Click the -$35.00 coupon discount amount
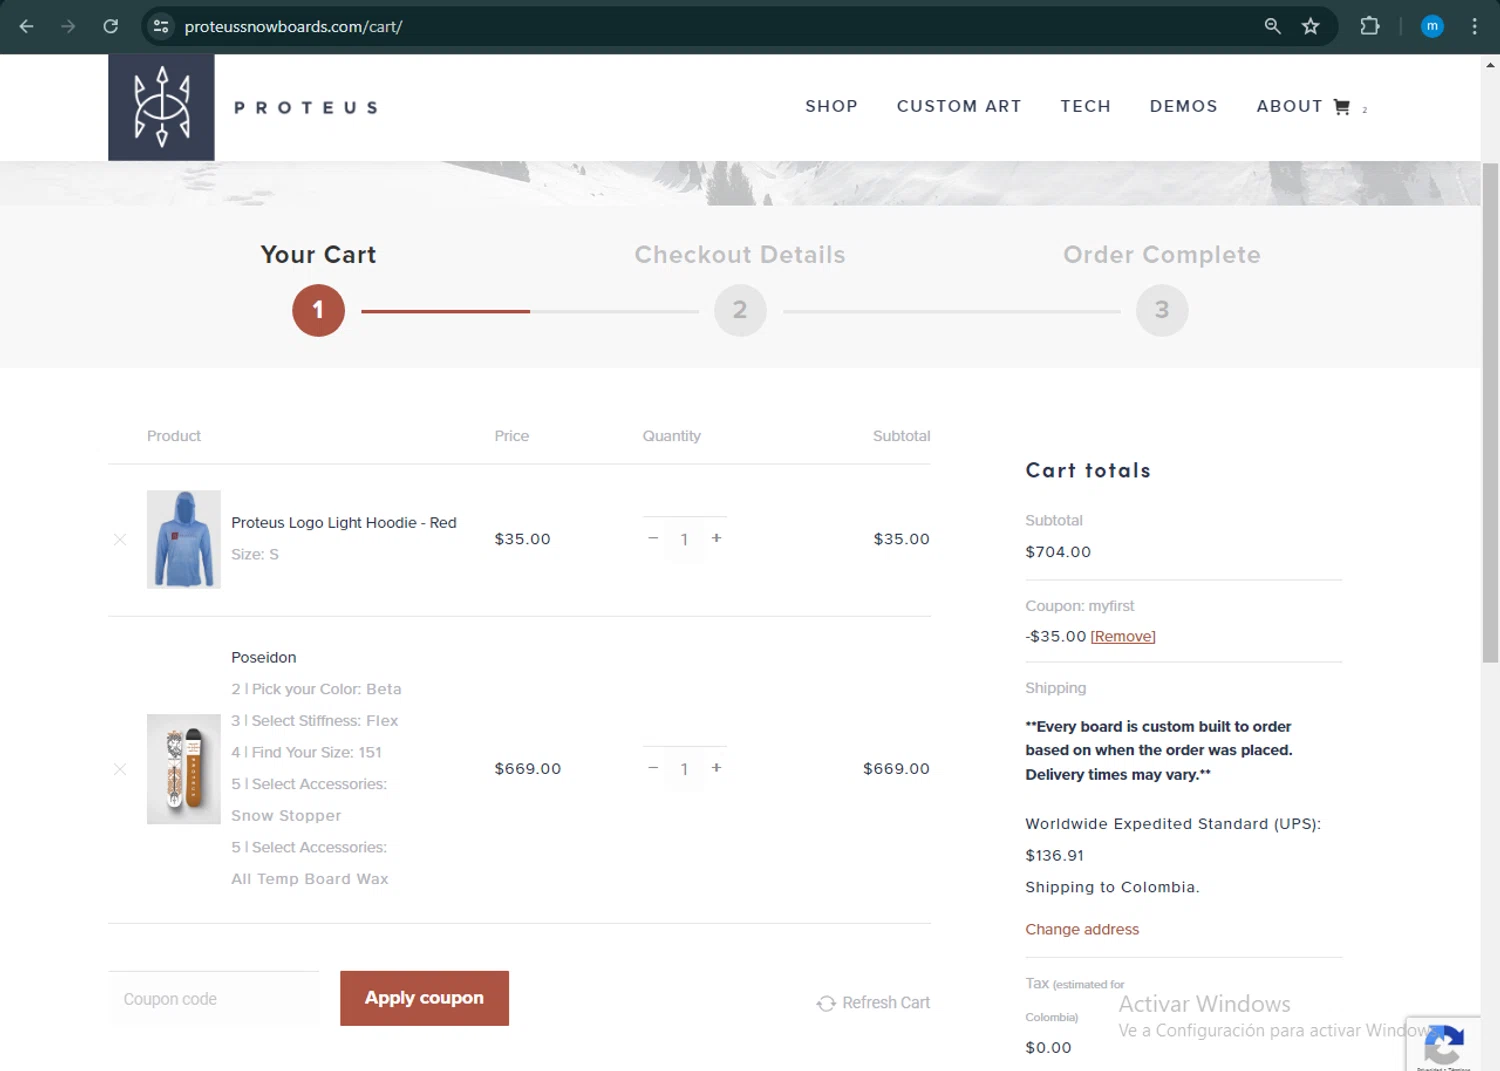 pyautogui.click(x=1055, y=637)
